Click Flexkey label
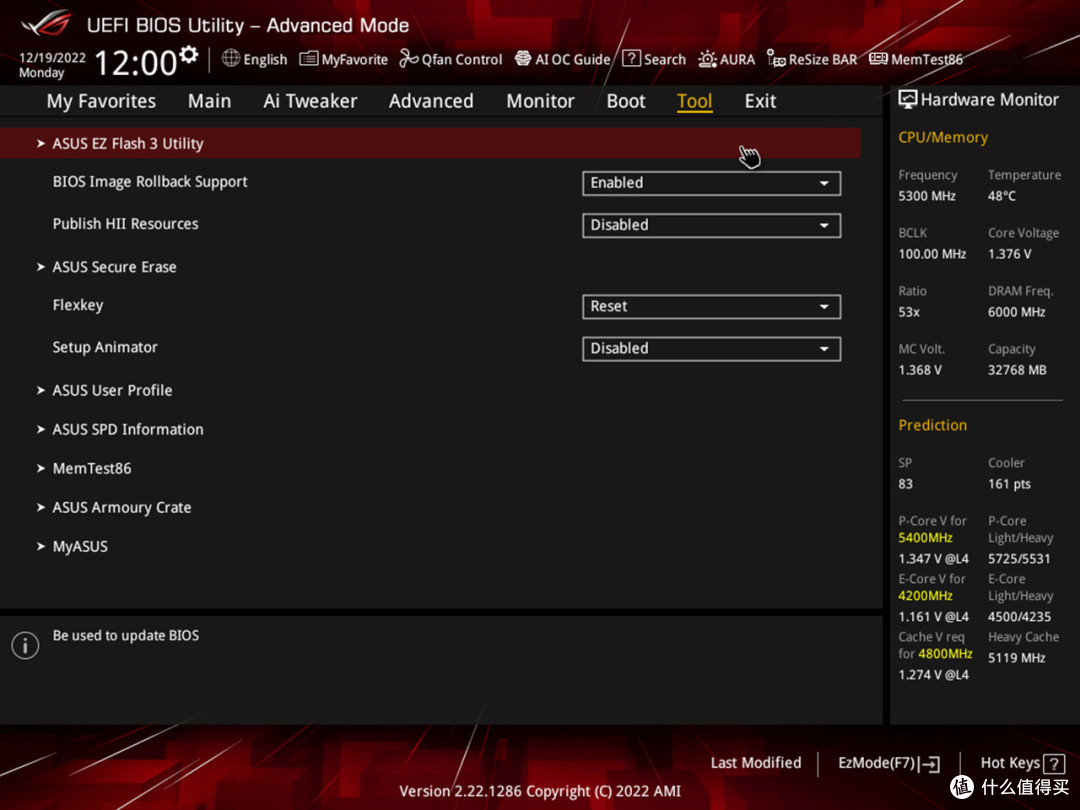This screenshot has width=1080, height=810. pyautogui.click(x=78, y=305)
